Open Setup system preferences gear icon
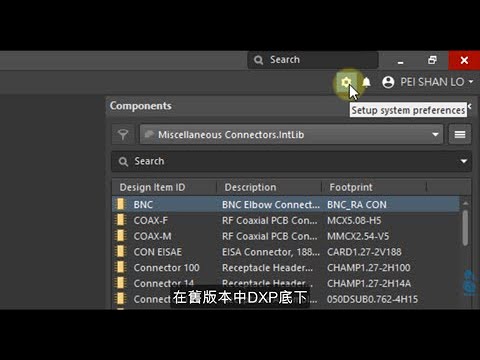The width and height of the screenshot is (480, 360). tap(346, 82)
